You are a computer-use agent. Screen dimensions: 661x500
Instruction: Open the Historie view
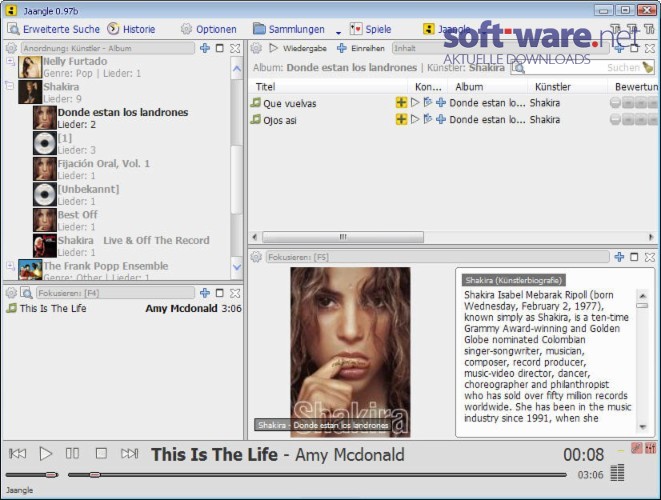pos(131,29)
